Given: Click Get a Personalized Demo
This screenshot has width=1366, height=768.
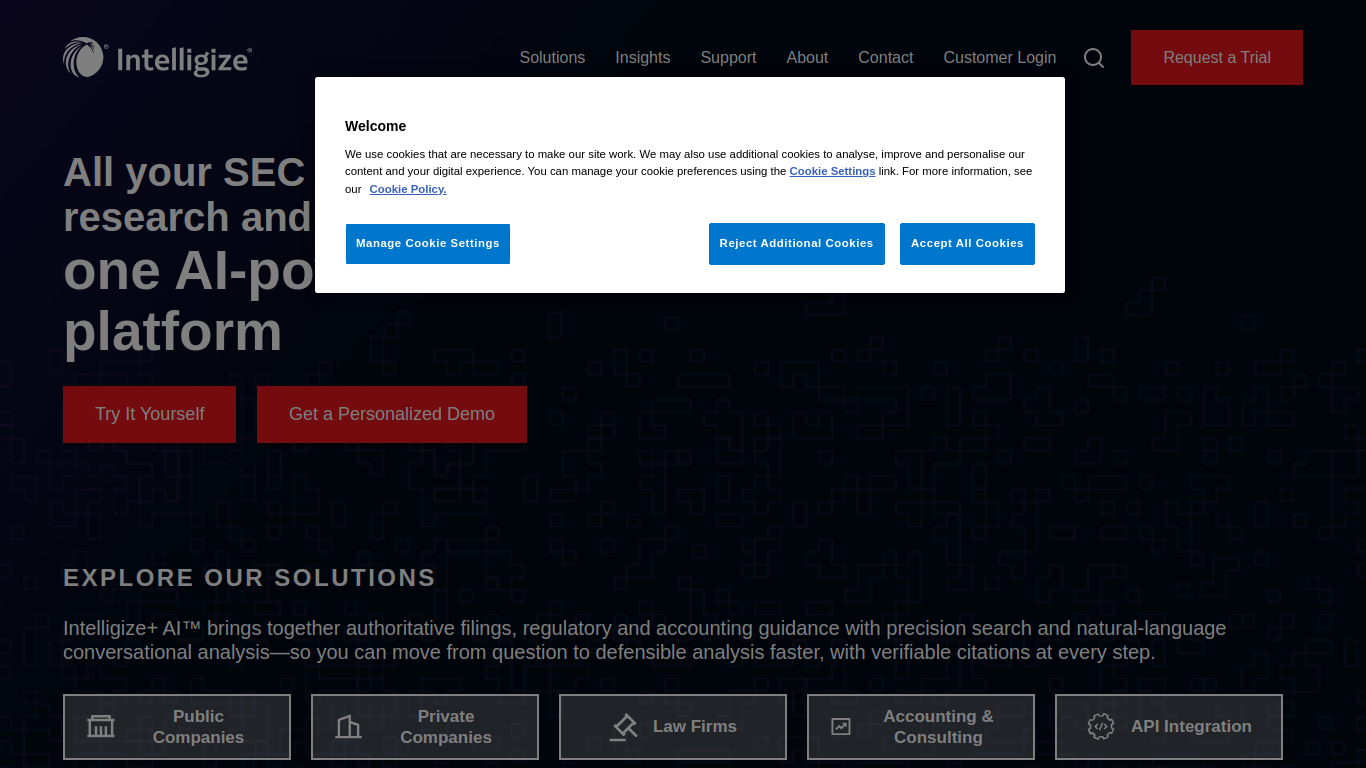Looking at the screenshot, I should click(x=392, y=414).
